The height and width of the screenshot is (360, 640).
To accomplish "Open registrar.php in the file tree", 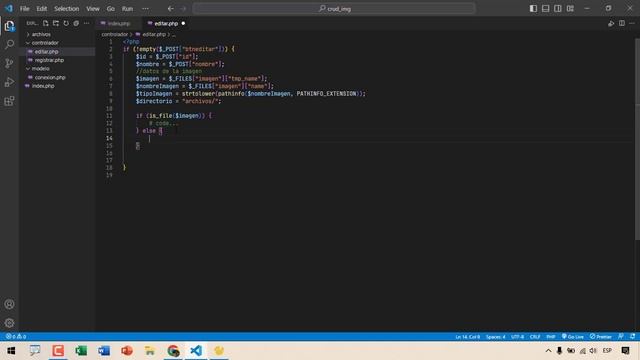I will 49,60.
